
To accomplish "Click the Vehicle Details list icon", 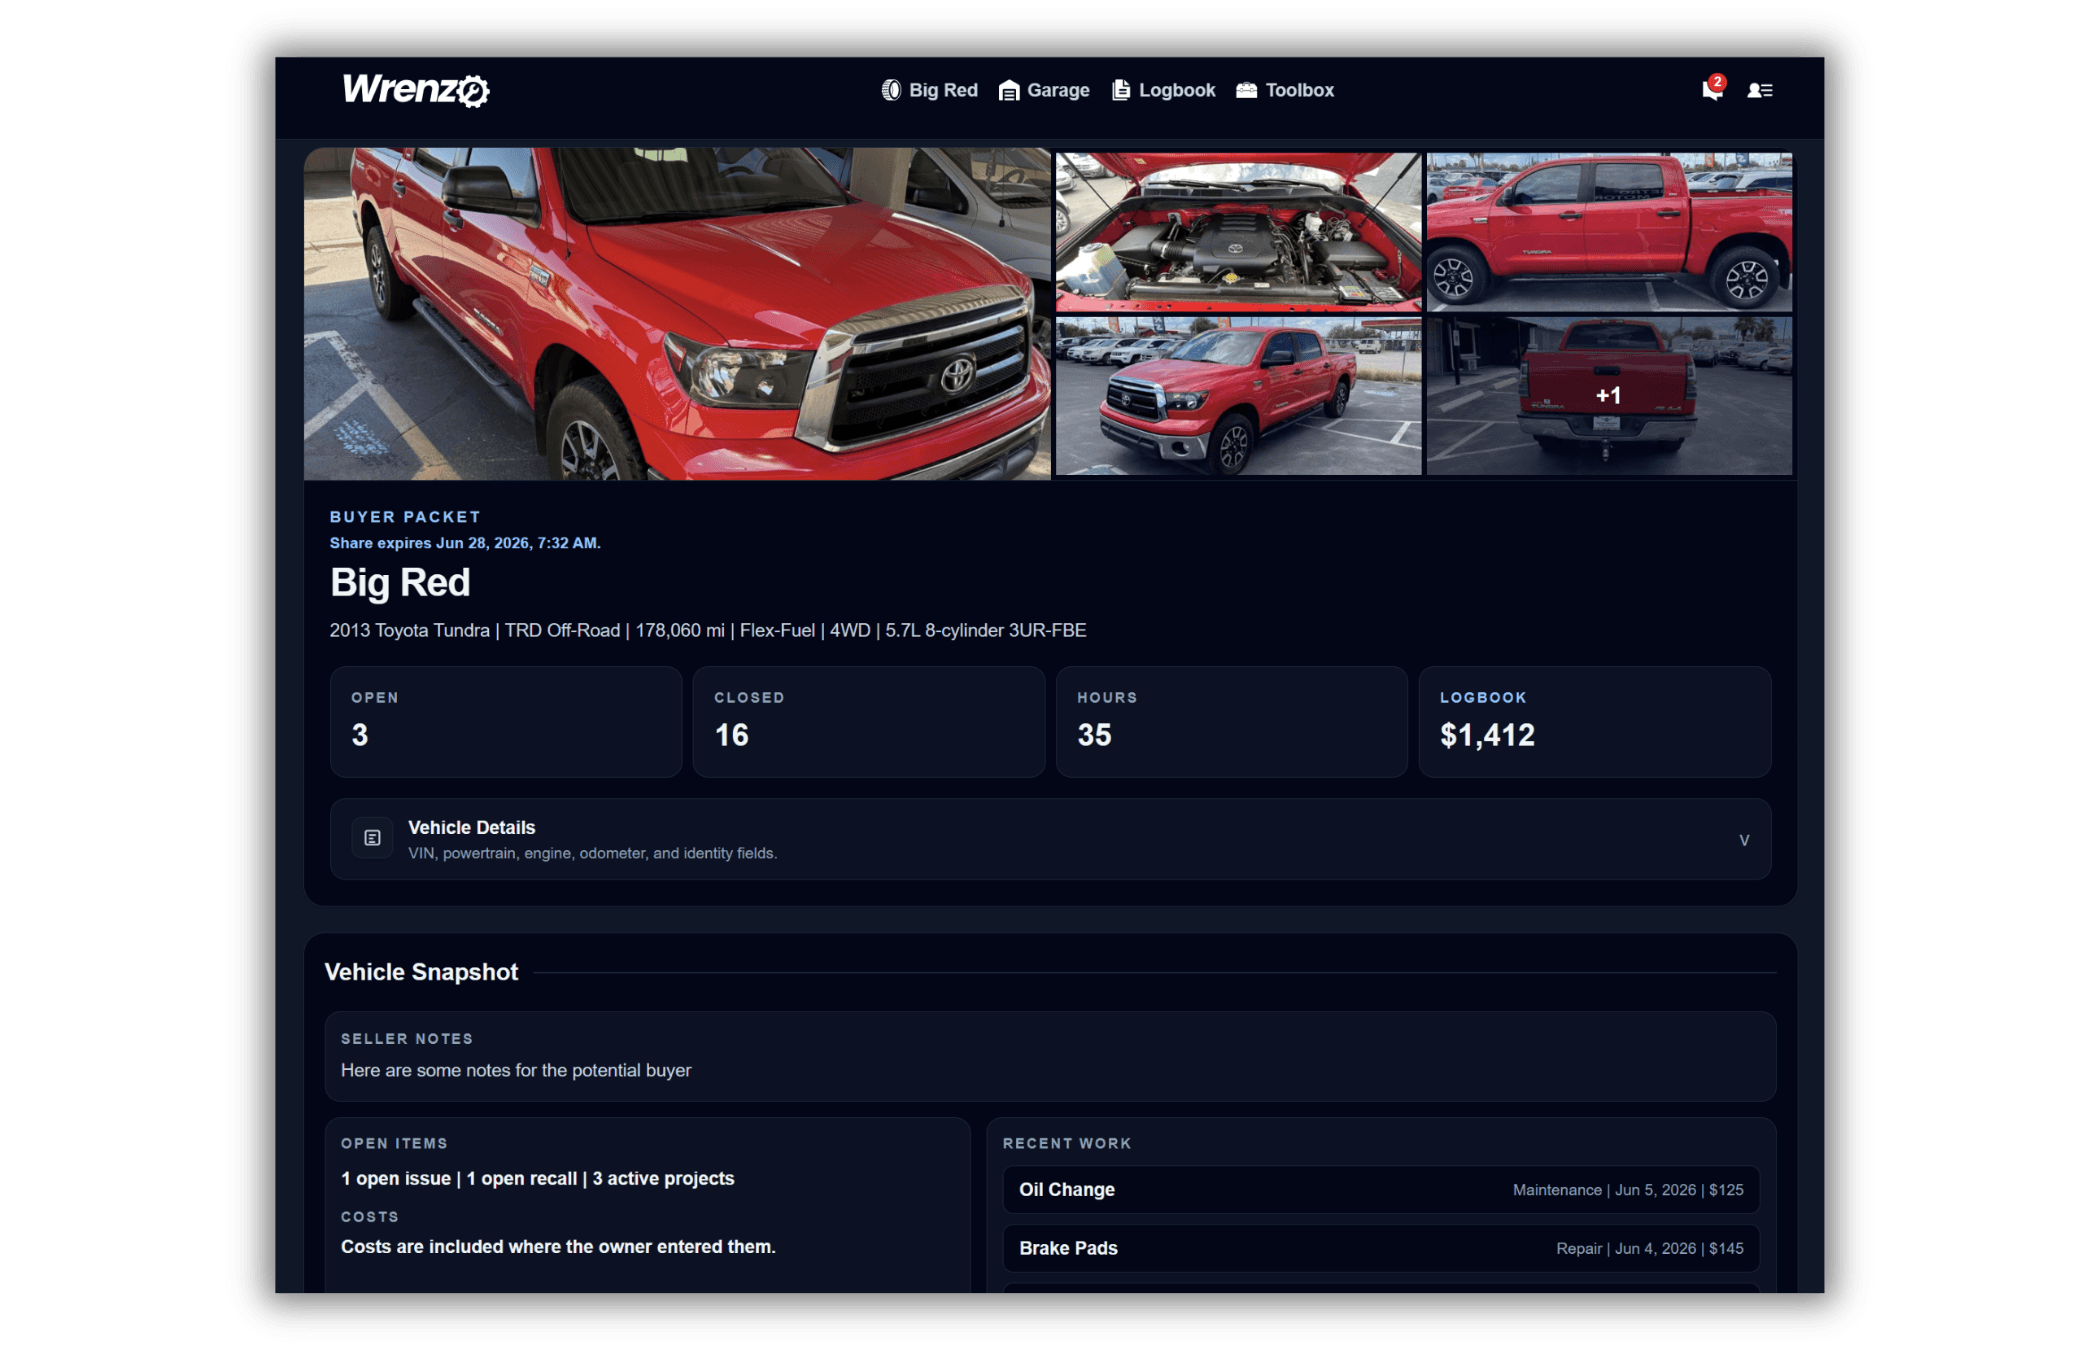I will pyautogui.click(x=372, y=838).
